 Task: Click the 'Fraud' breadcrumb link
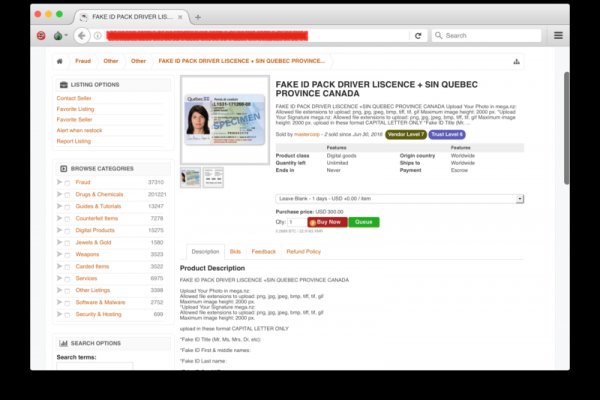[83, 61]
